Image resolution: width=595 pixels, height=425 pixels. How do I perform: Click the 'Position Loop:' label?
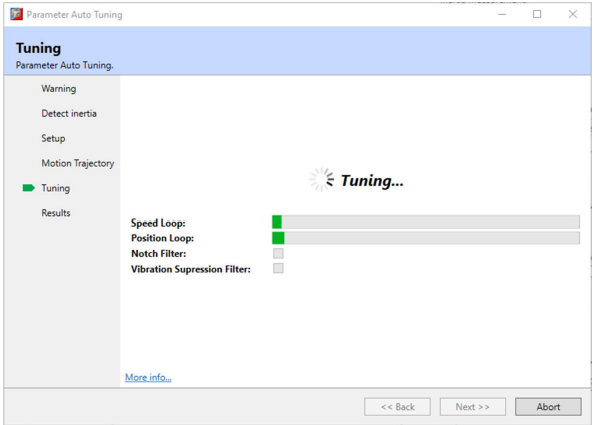pos(162,238)
